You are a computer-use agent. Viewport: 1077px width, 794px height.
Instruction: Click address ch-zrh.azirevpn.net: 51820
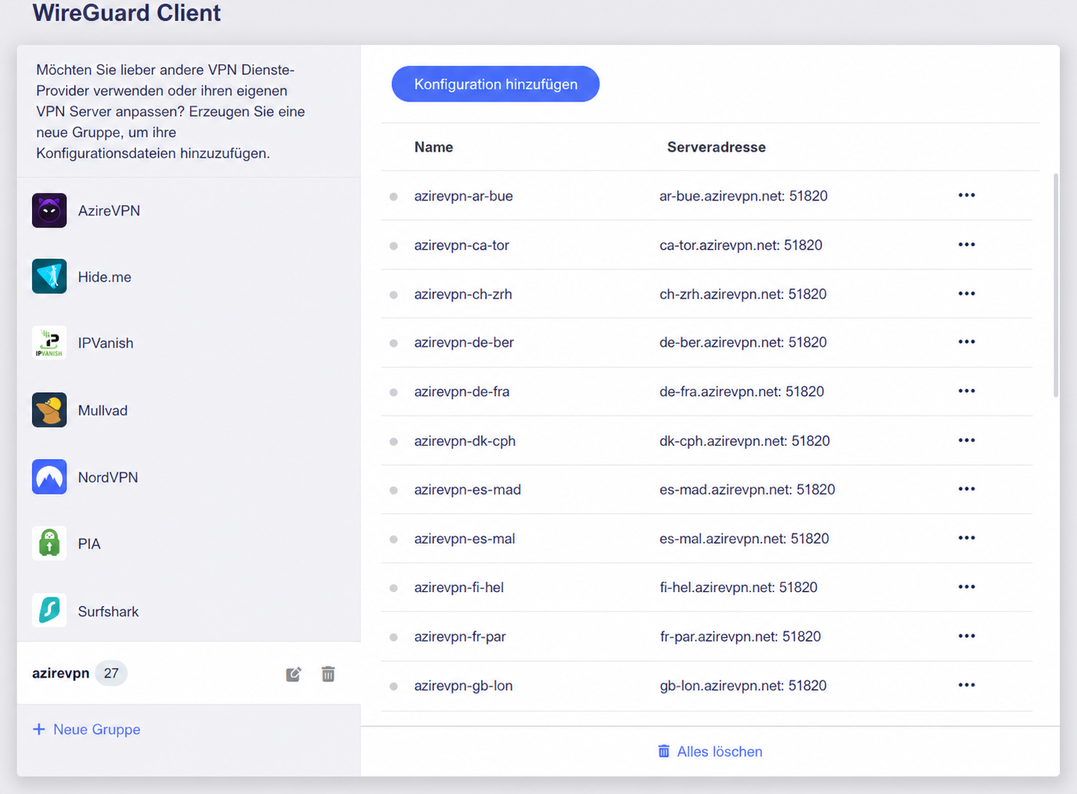point(742,294)
